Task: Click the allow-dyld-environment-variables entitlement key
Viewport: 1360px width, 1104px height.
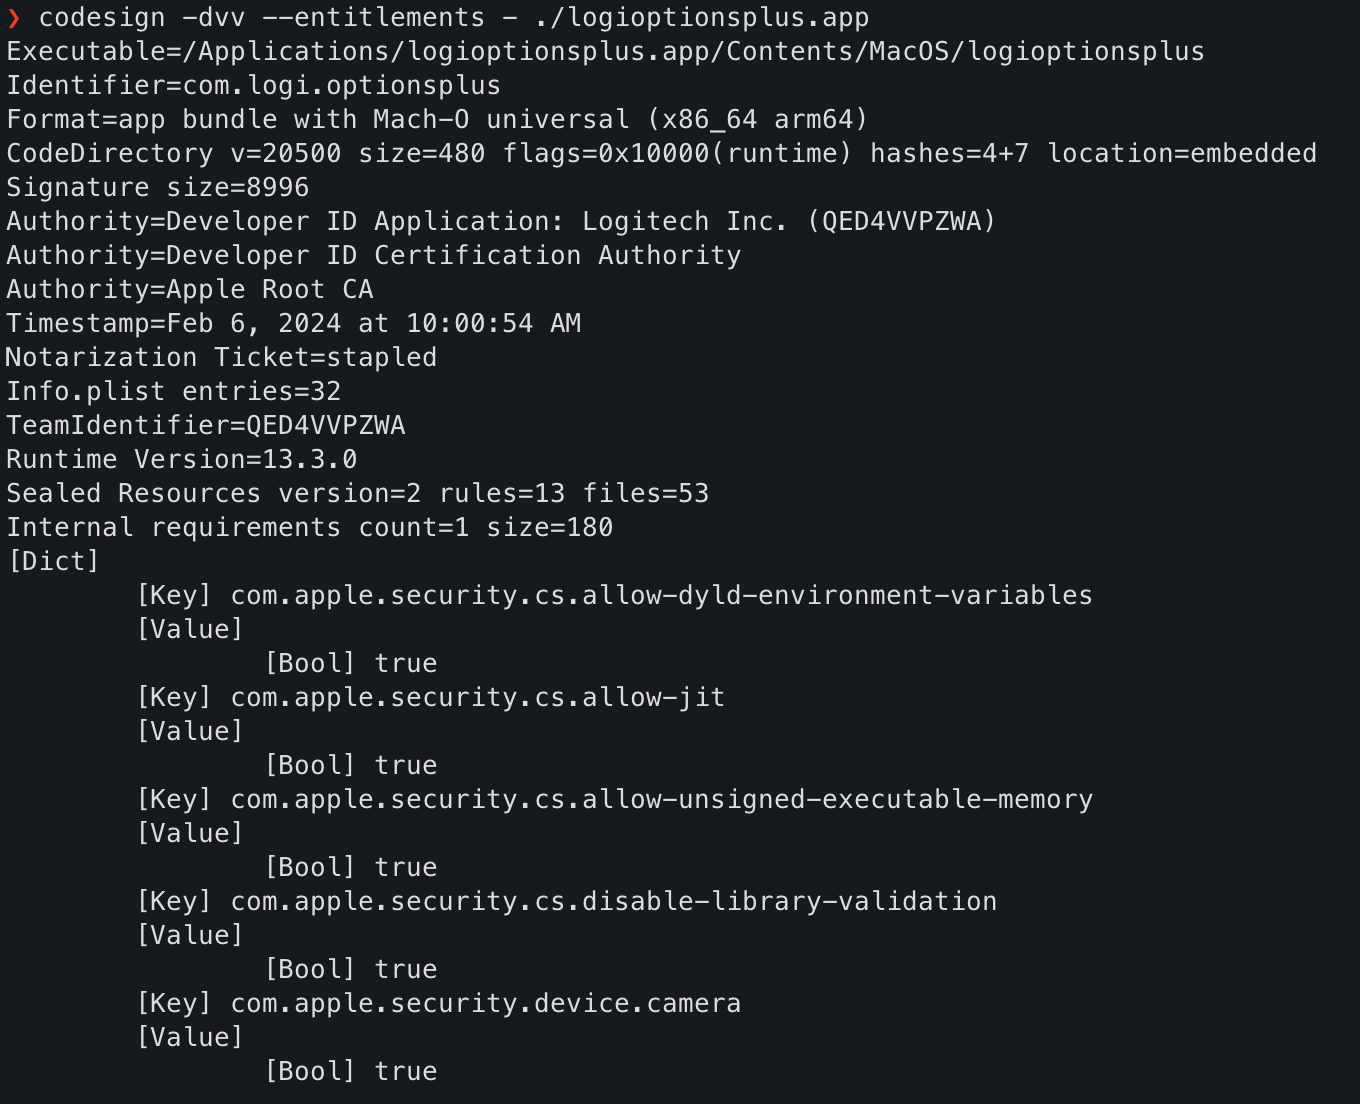Action: [661, 596]
